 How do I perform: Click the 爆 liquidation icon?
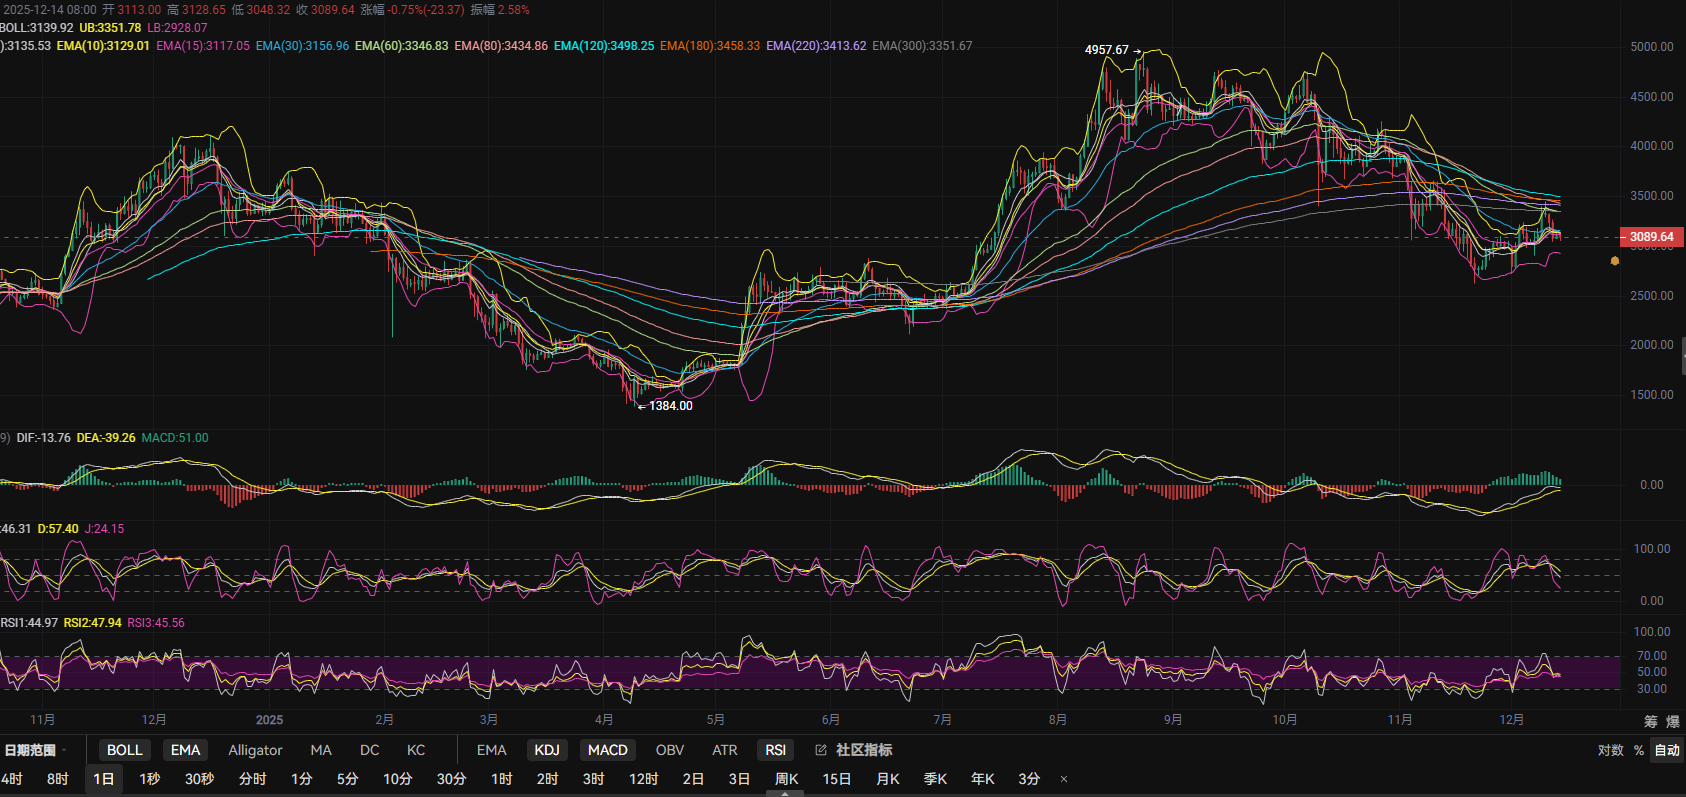coord(1672,721)
